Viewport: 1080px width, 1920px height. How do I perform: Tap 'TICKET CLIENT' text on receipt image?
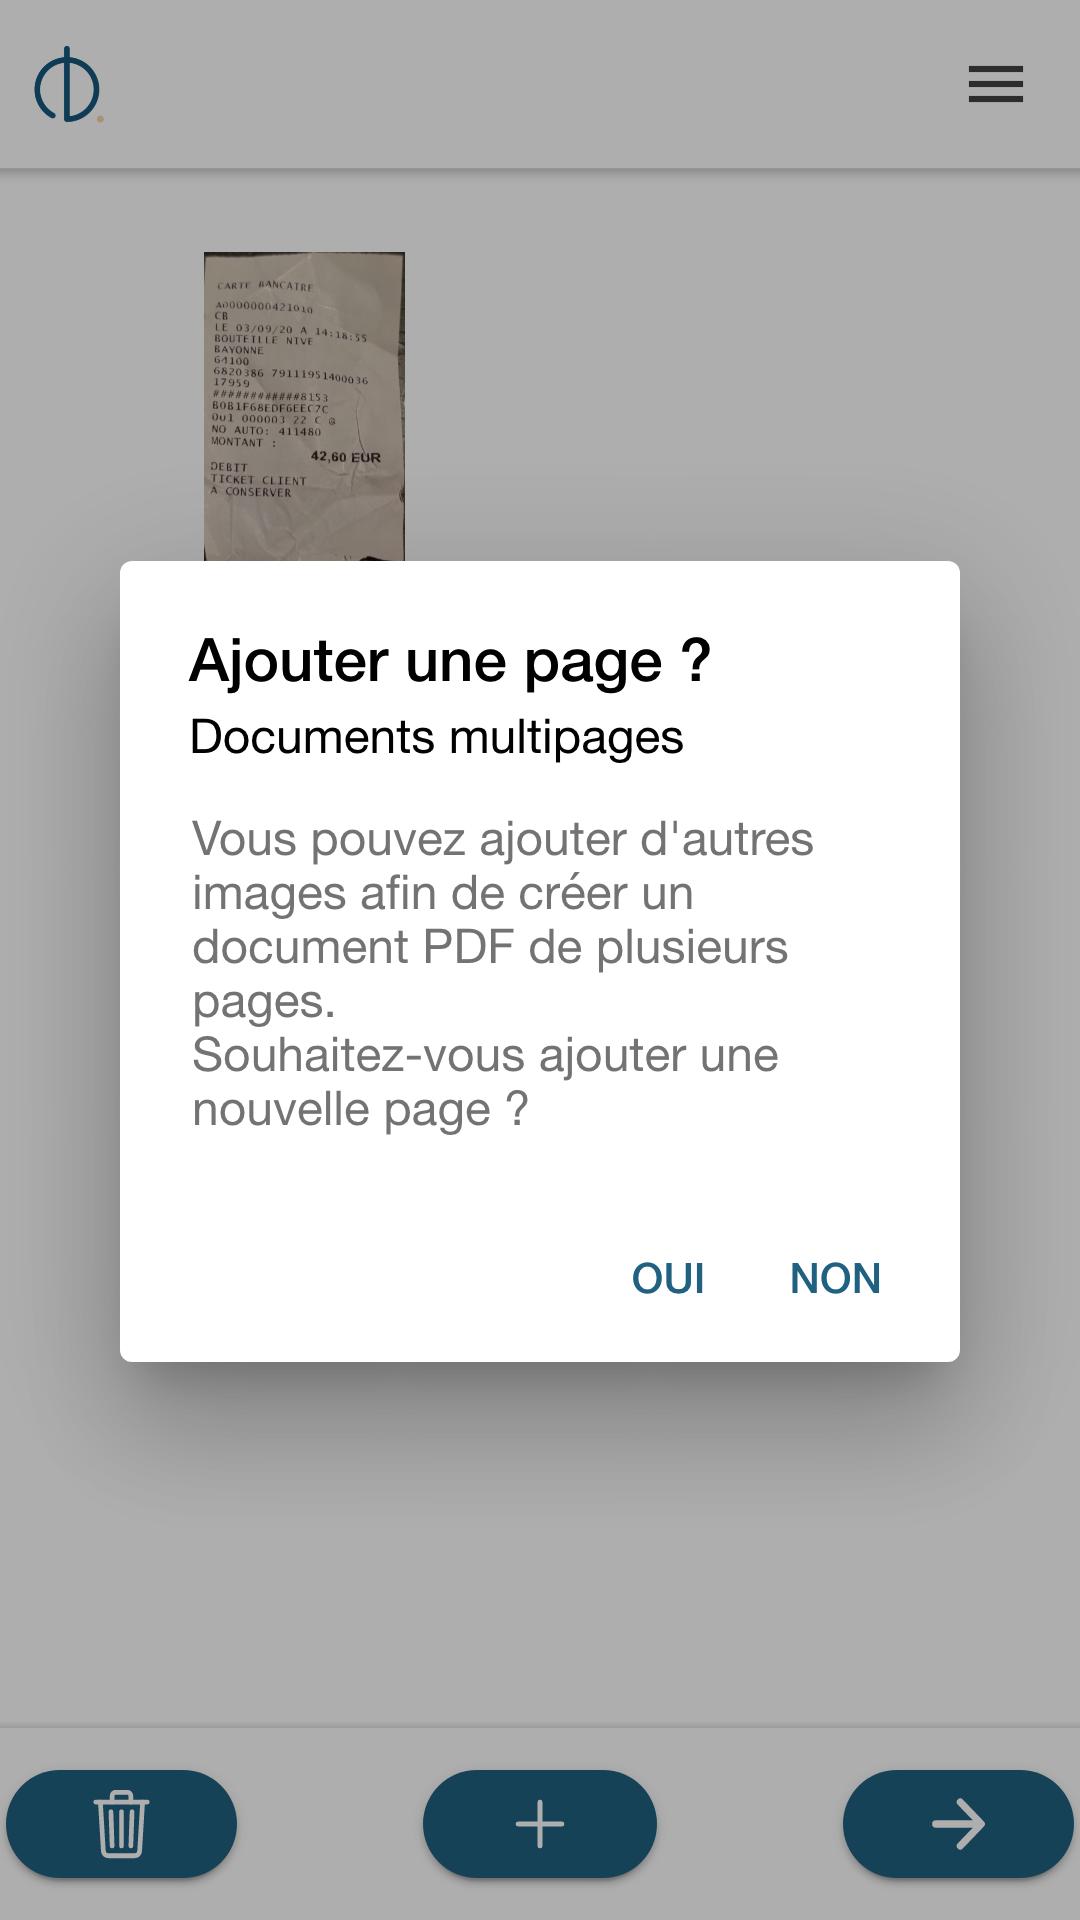(x=258, y=480)
